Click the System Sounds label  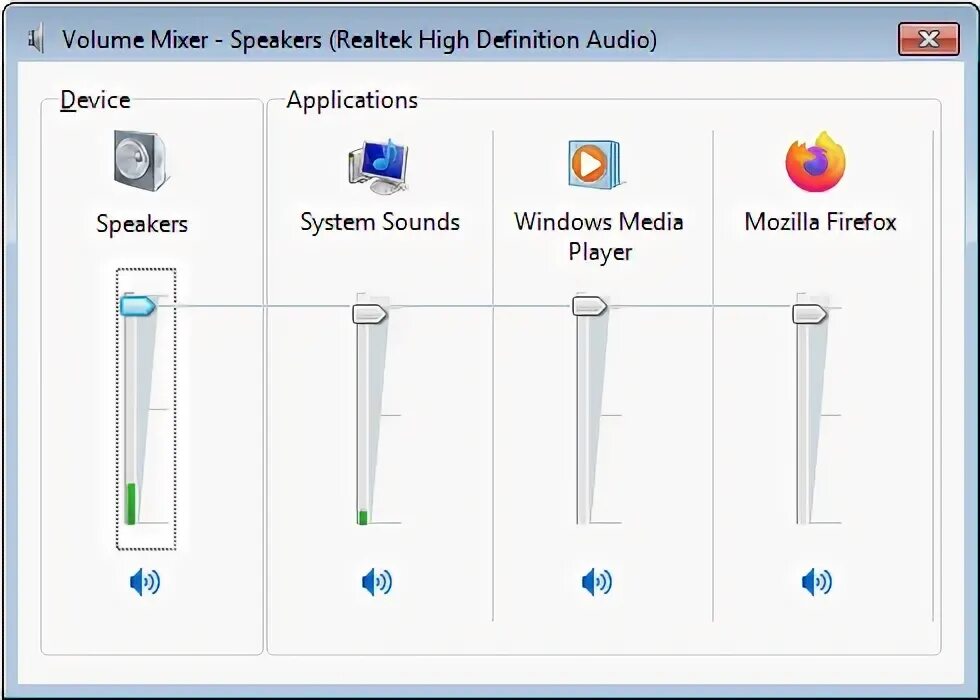pos(380,222)
